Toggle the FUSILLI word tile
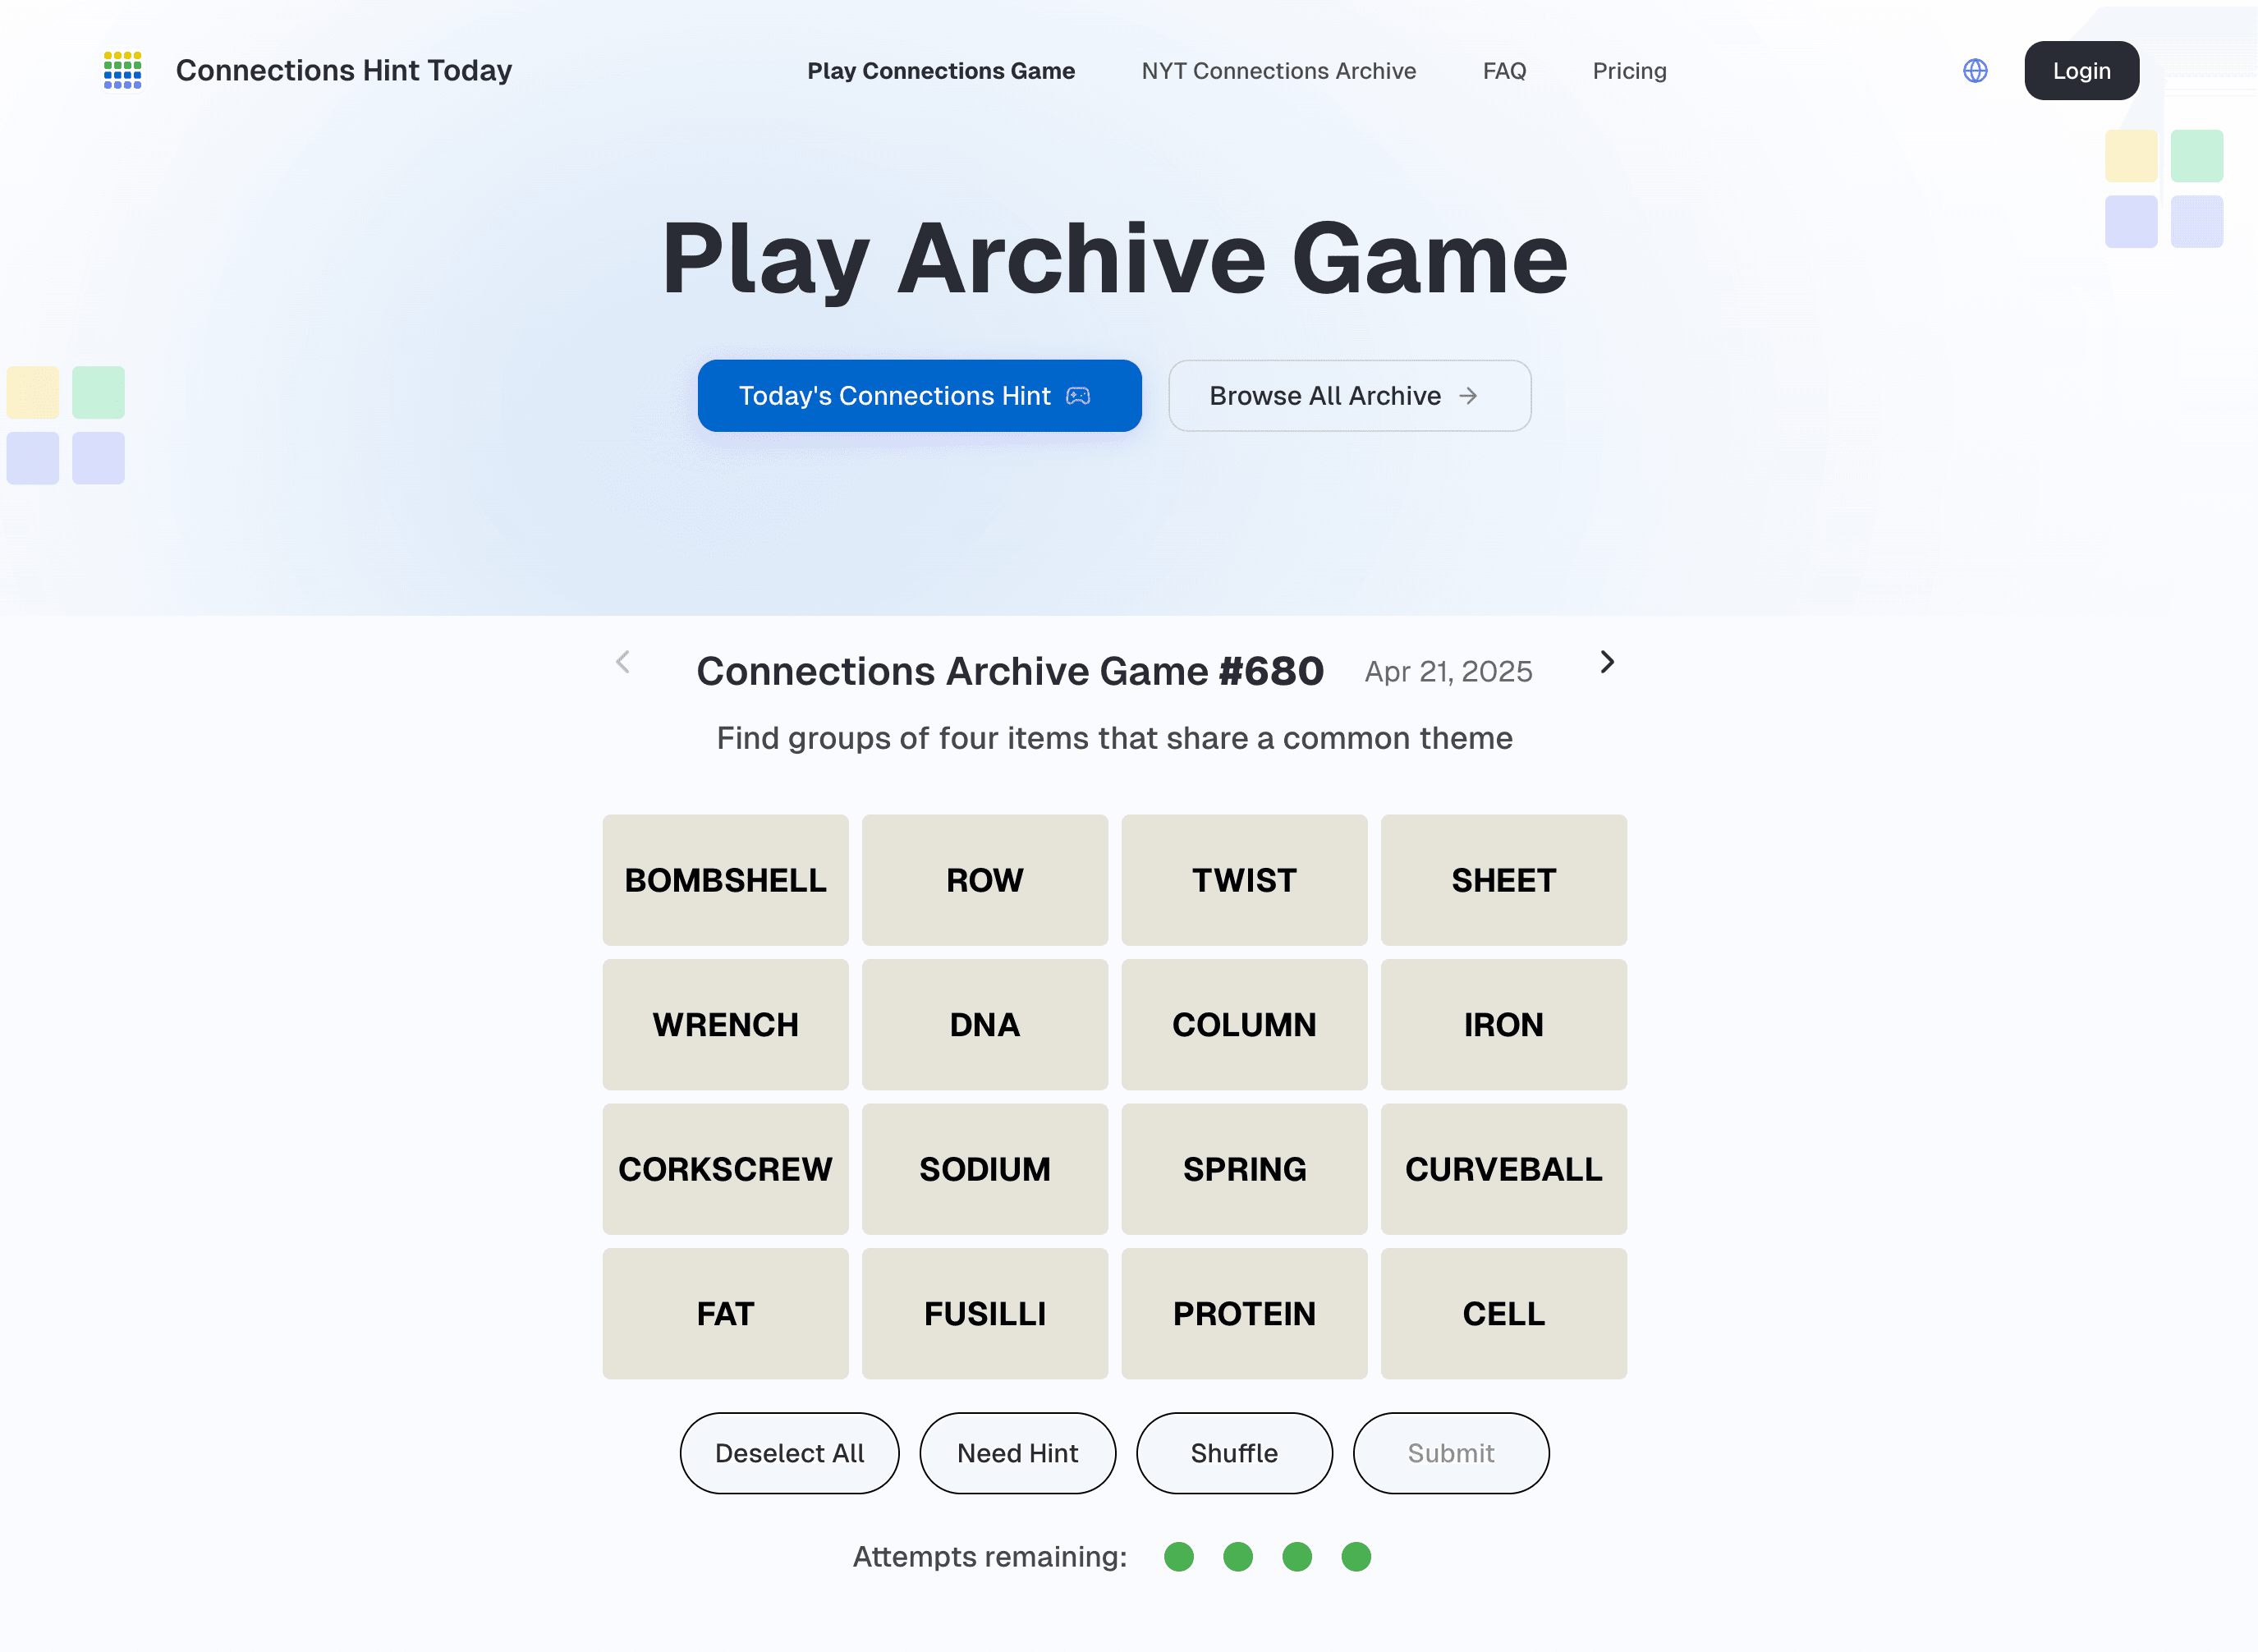This screenshot has width=2258, height=1652. 984,1313
